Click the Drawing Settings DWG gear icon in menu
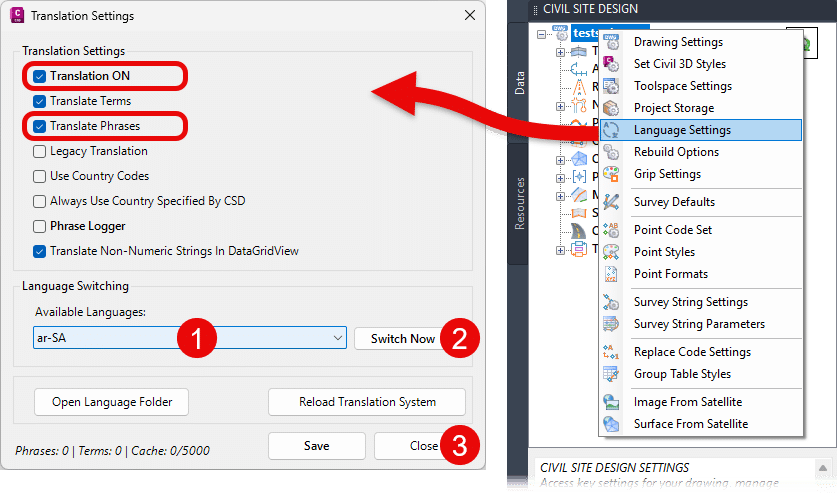 tap(611, 42)
